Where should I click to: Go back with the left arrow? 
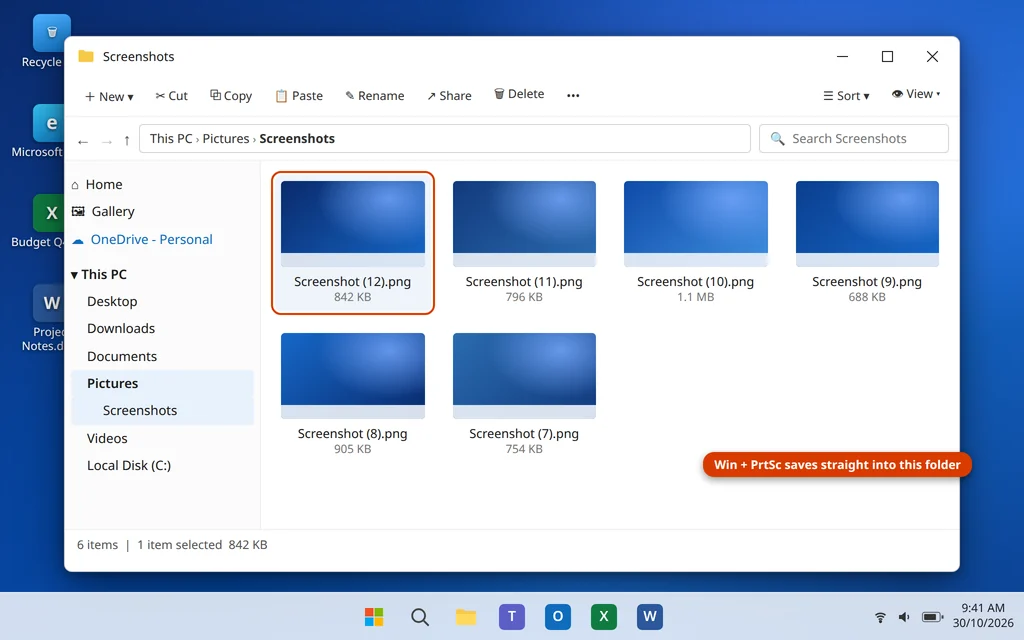tap(83, 140)
